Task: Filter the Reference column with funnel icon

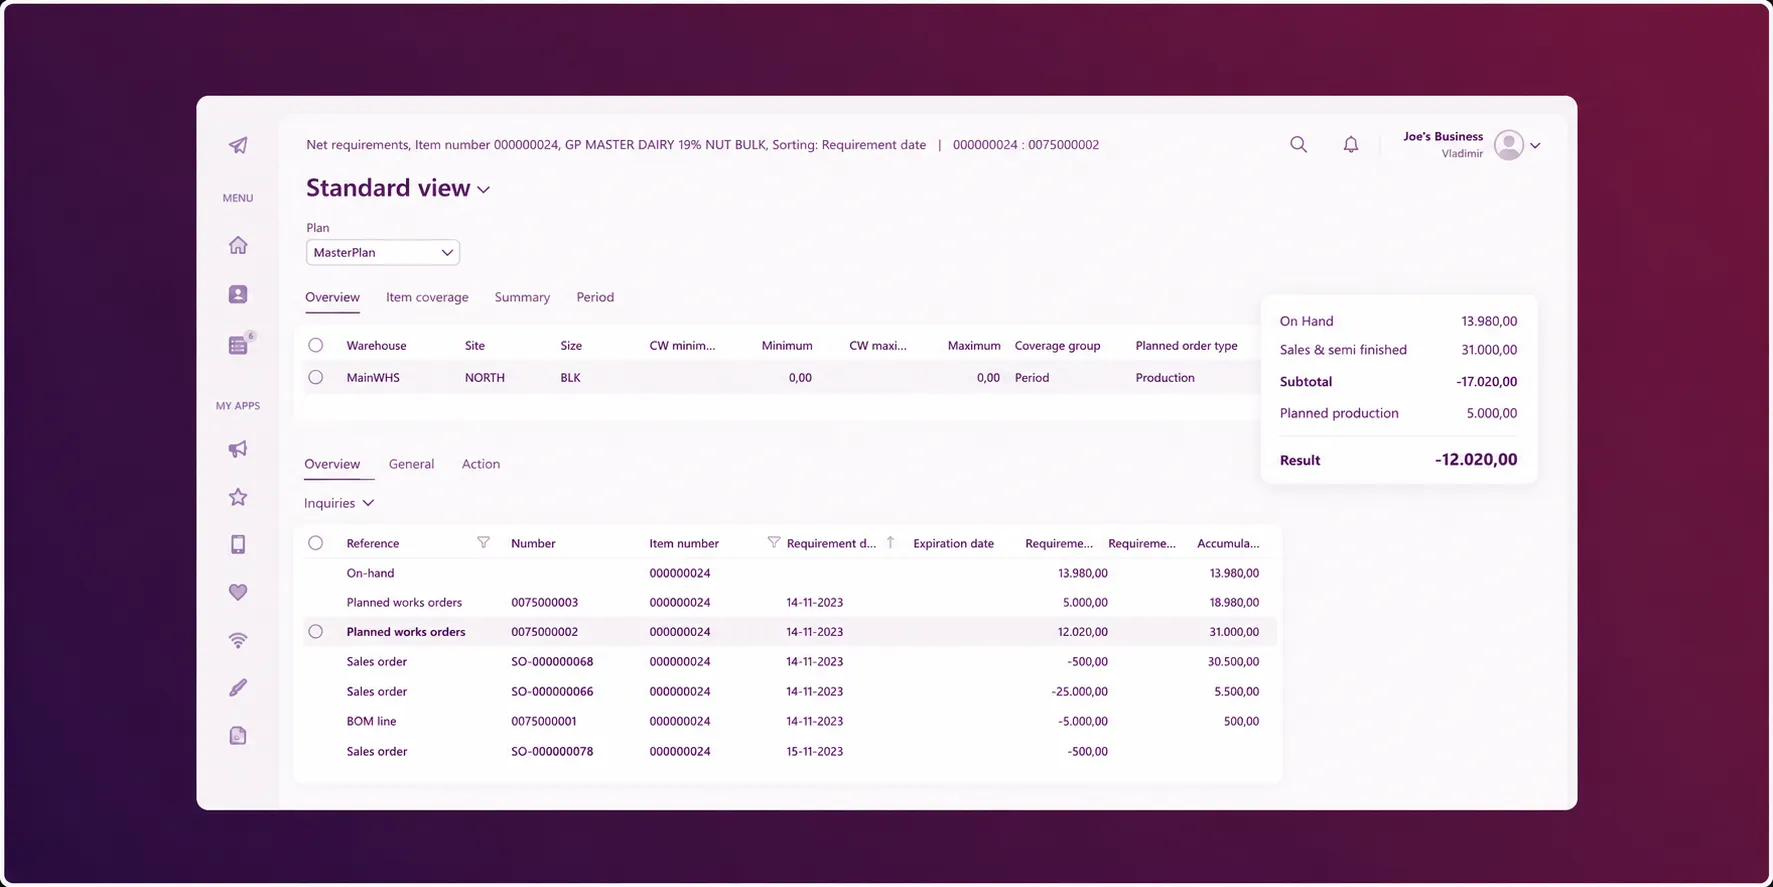Action: pos(484,542)
